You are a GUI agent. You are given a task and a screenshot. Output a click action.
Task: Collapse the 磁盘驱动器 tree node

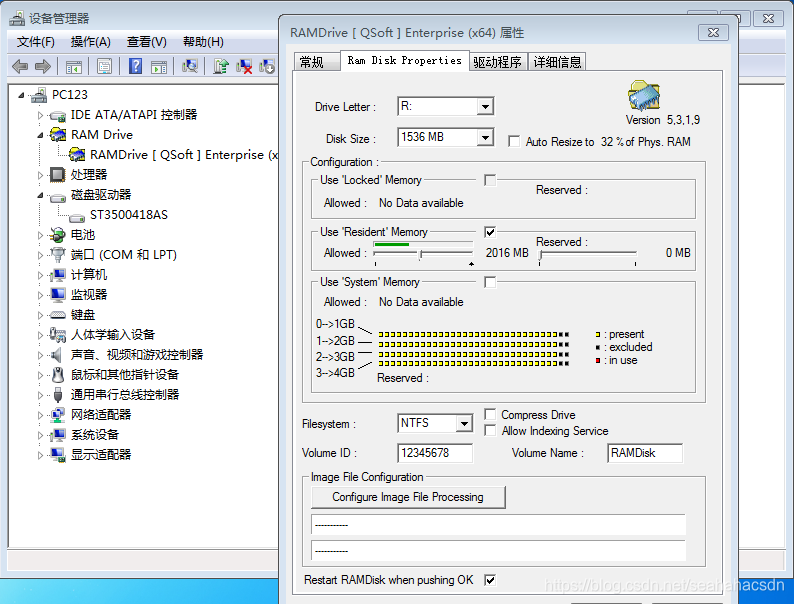tap(41, 195)
